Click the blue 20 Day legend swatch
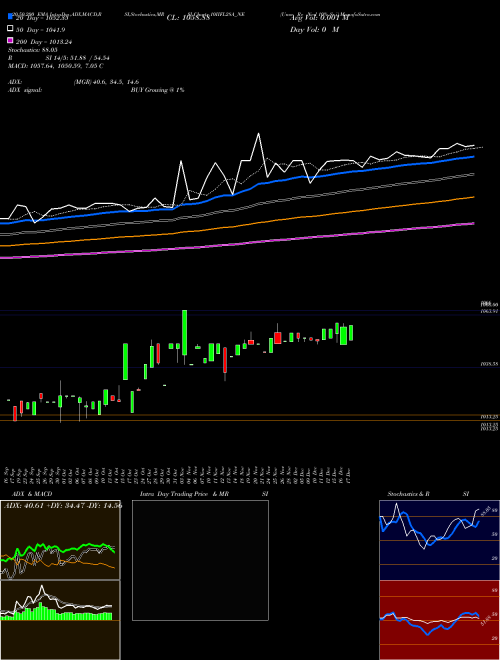Viewport: 500px width, 660px height. pyautogui.click(x=10, y=17)
